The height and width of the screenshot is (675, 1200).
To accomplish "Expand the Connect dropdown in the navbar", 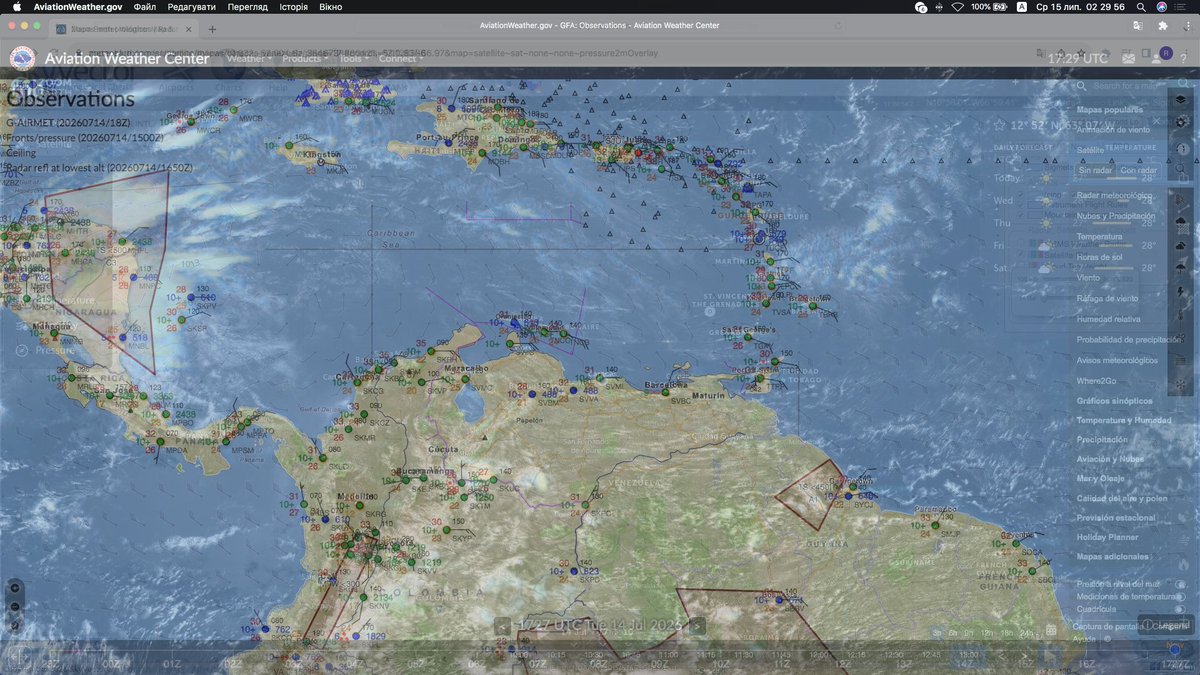I will coord(400,58).
